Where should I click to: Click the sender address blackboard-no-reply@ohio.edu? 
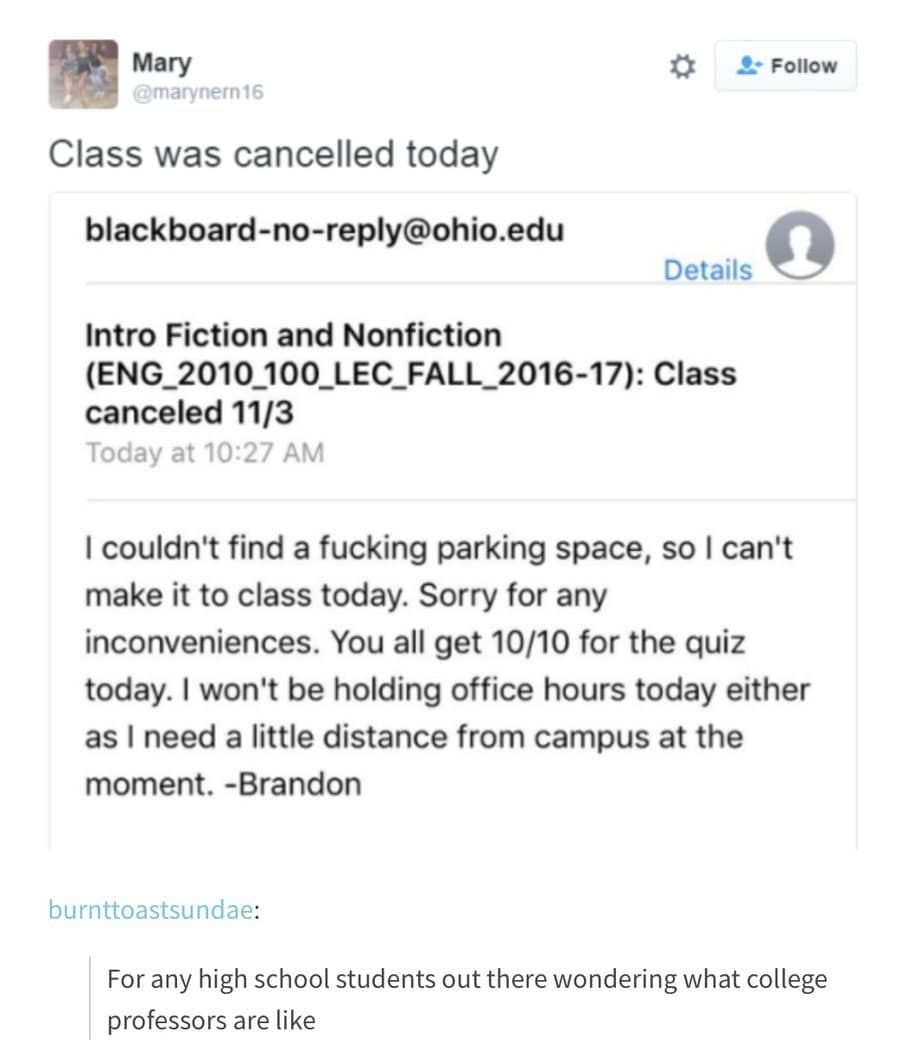click(x=324, y=230)
